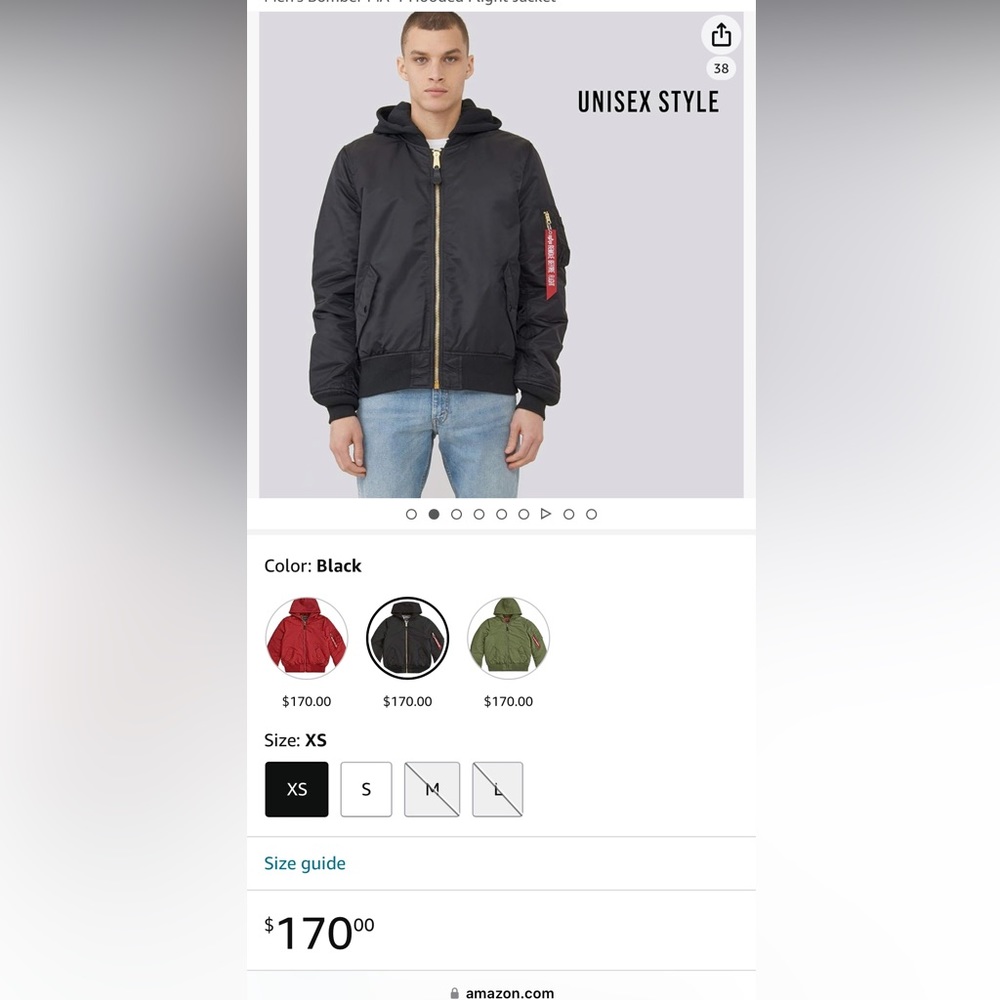Select the fifth carousel dot
Screen dimensions: 1000x1000
pos(501,514)
